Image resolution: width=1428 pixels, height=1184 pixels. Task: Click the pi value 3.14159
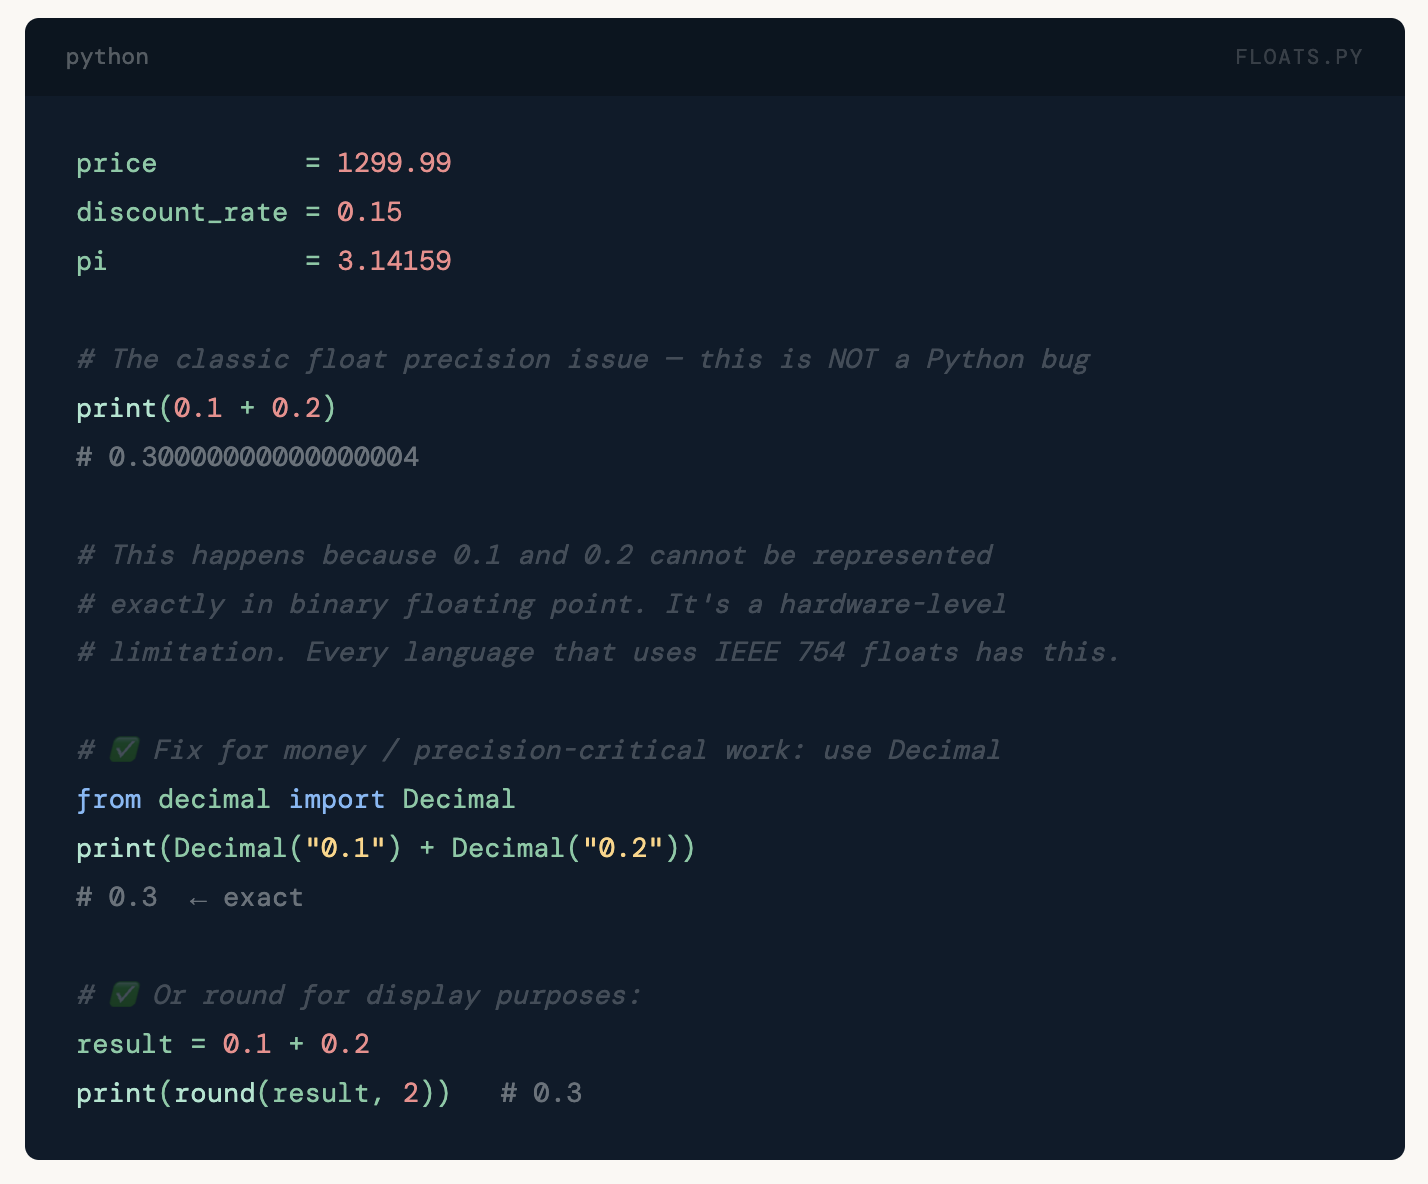394,261
